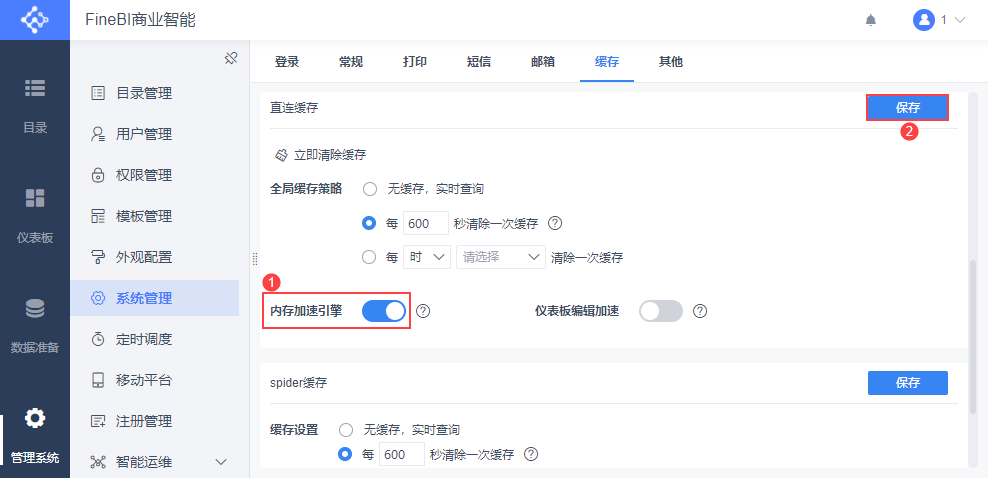Open the 时 unit dropdown
This screenshot has width=988, height=478.
pos(427,257)
